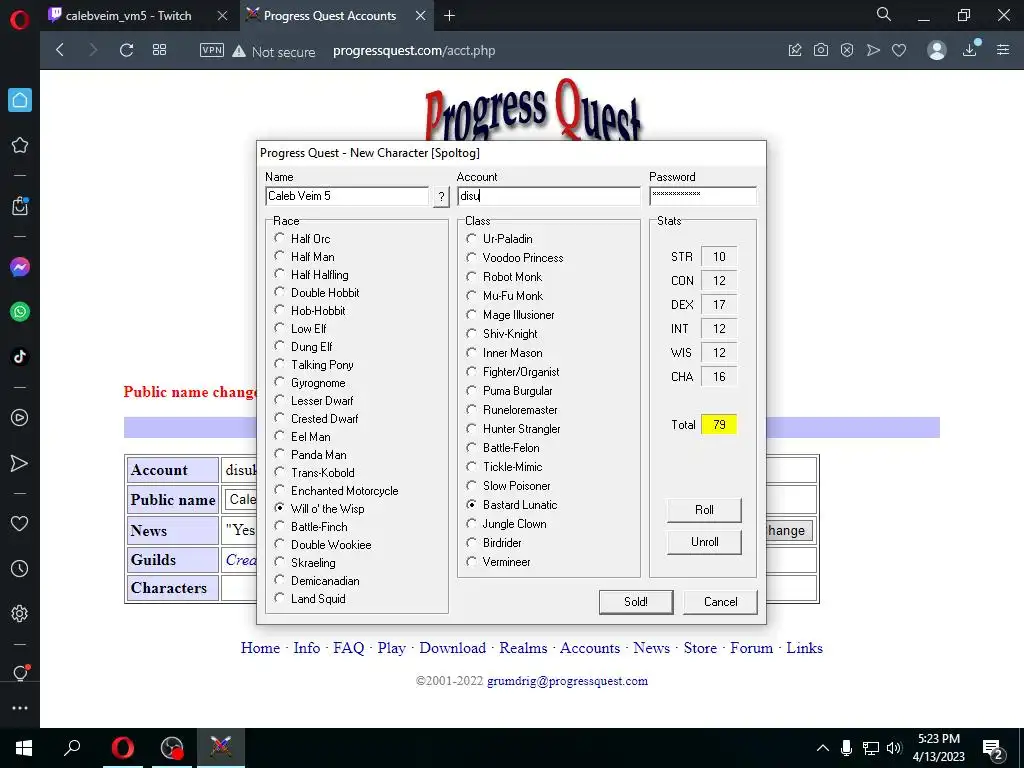The width and height of the screenshot is (1024, 768).
Task: Open Shopping bag icon in sidebar
Action: coord(20,206)
